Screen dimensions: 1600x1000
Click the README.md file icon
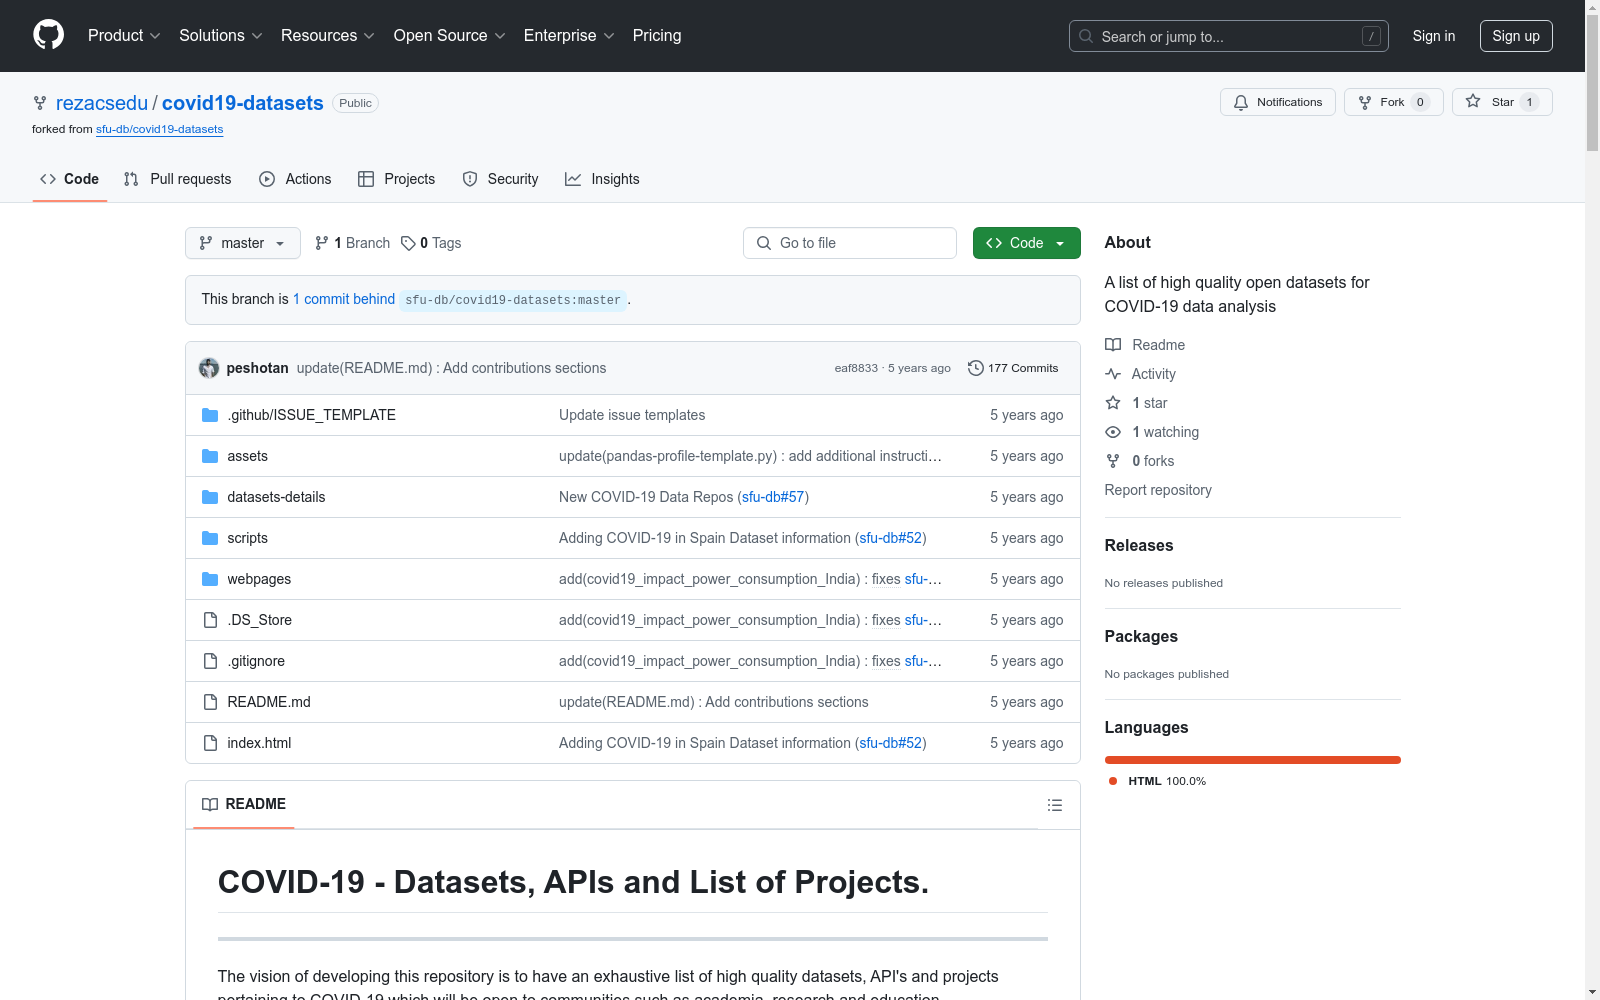[210, 702]
